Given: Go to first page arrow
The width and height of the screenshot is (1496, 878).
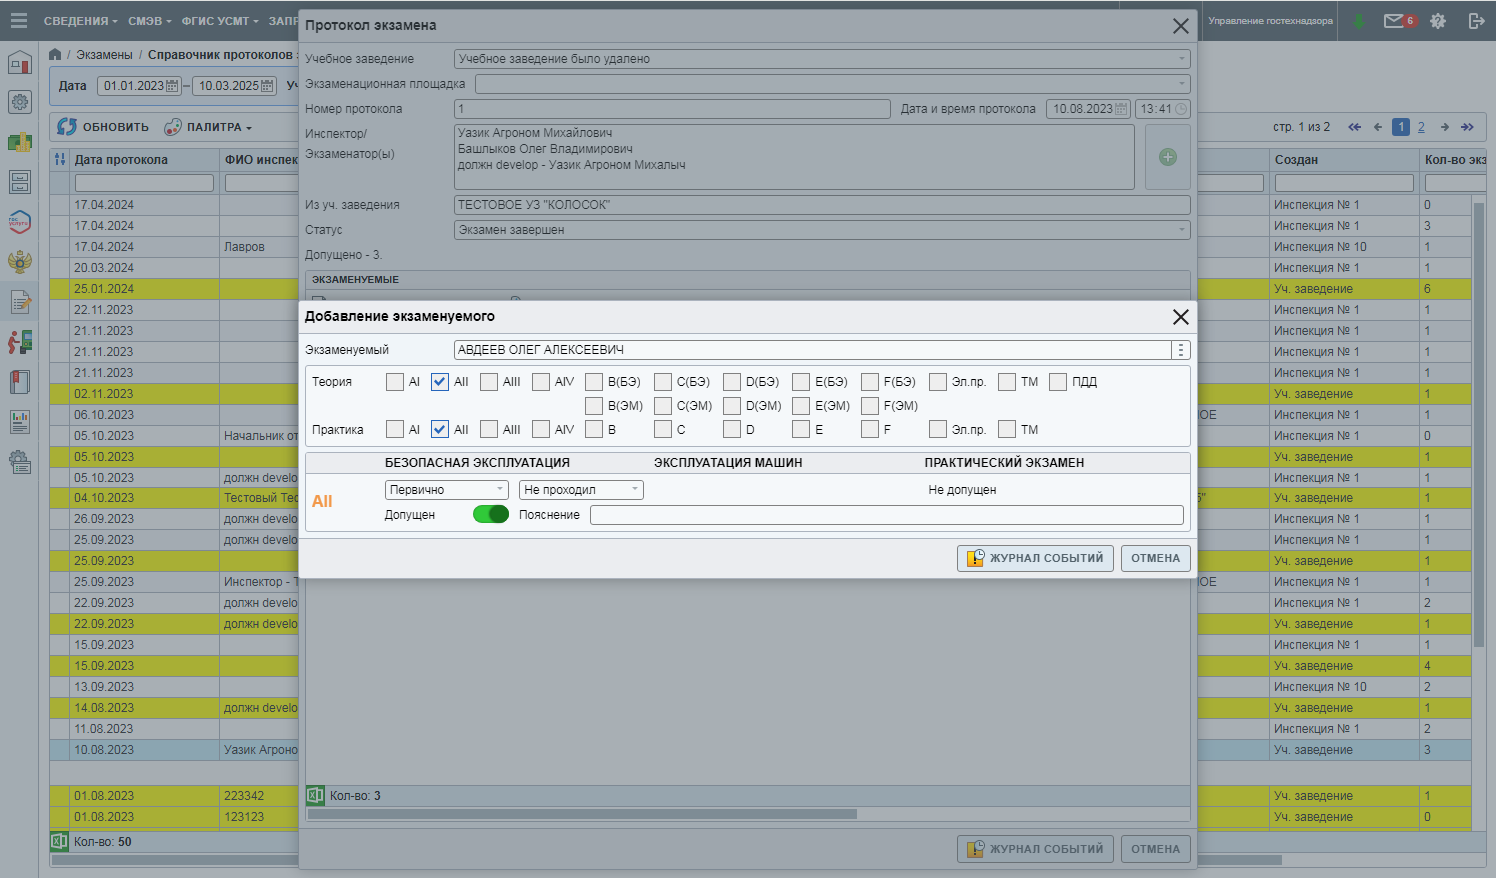Looking at the screenshot, I should coord(1355,127).
